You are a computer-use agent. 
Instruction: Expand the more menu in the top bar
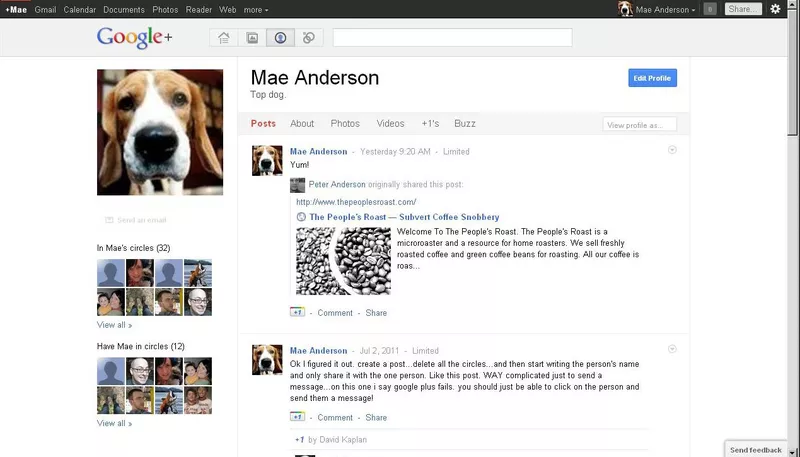[256, 10]
